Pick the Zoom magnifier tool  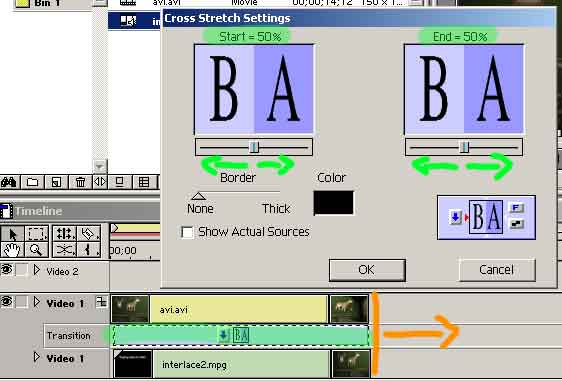point(36,250)
